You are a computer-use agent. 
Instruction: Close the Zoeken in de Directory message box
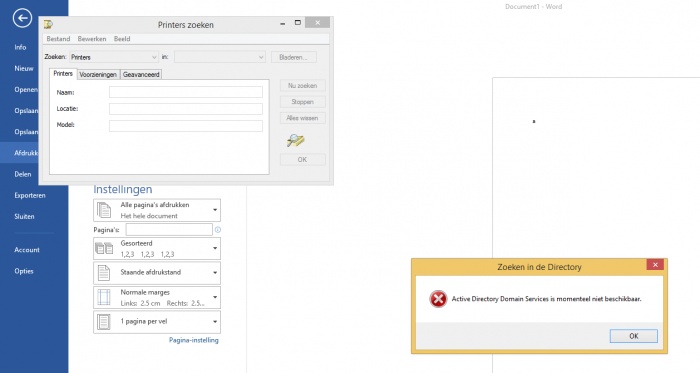click(655, 265)
